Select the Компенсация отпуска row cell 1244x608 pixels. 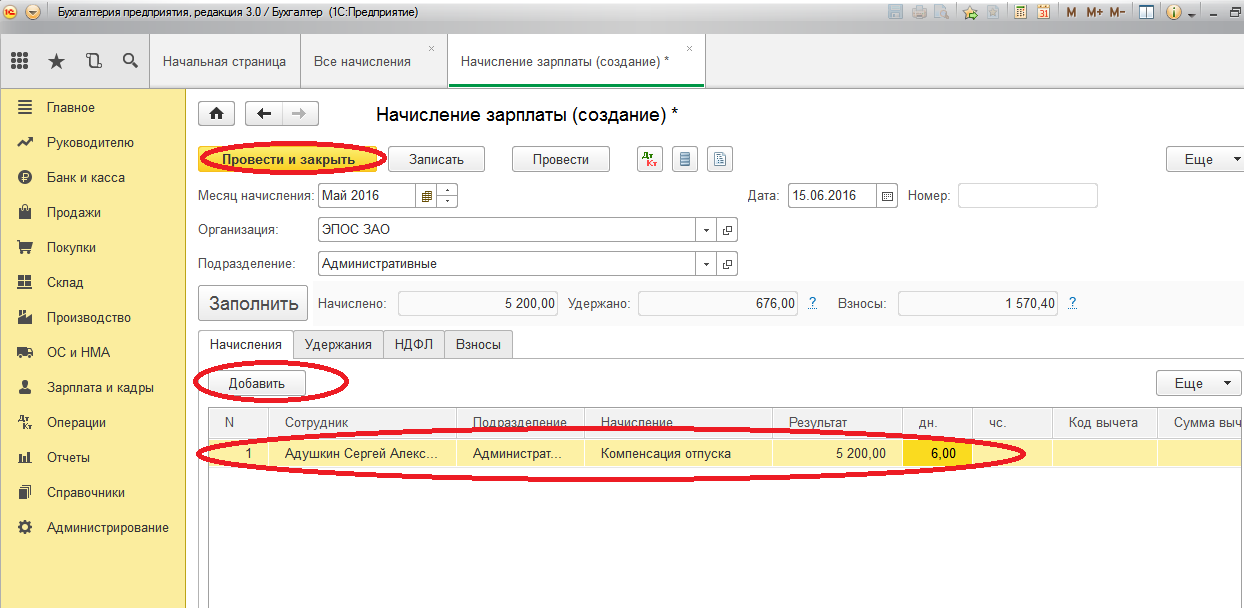point(679,453)
